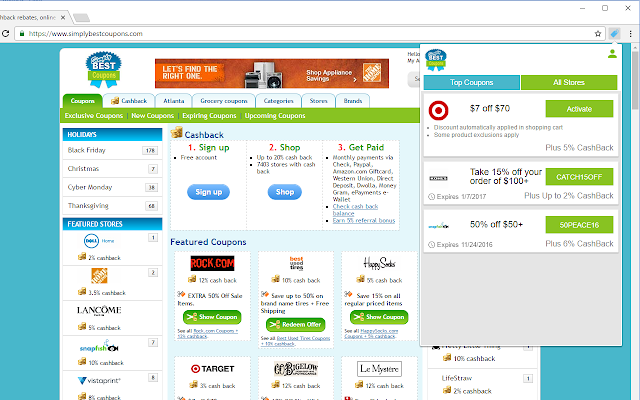This screenshot has width=640, height=400.
Task: Select the Black Friday holiday row
Action: pos(112,150)
